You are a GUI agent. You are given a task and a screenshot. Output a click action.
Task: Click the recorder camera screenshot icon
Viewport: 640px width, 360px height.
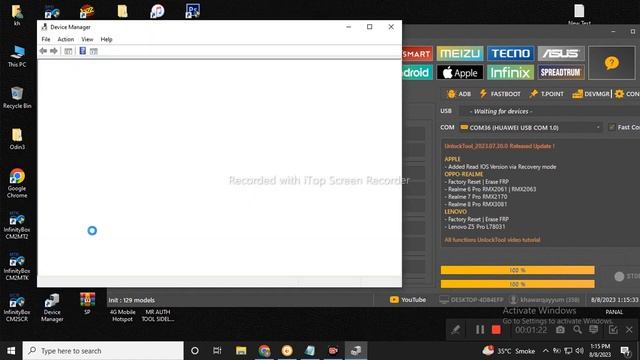pos(560,330)
